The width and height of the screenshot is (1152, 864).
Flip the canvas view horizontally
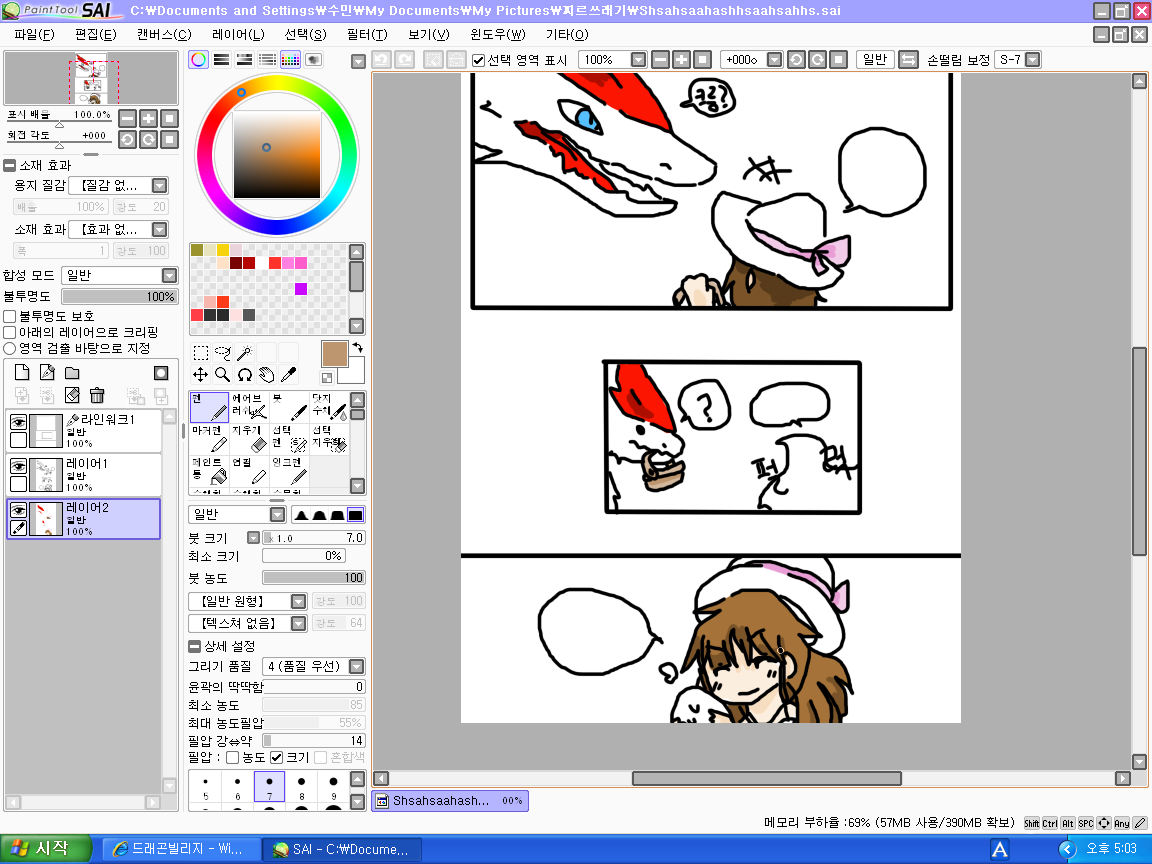(x=909, y=60)
